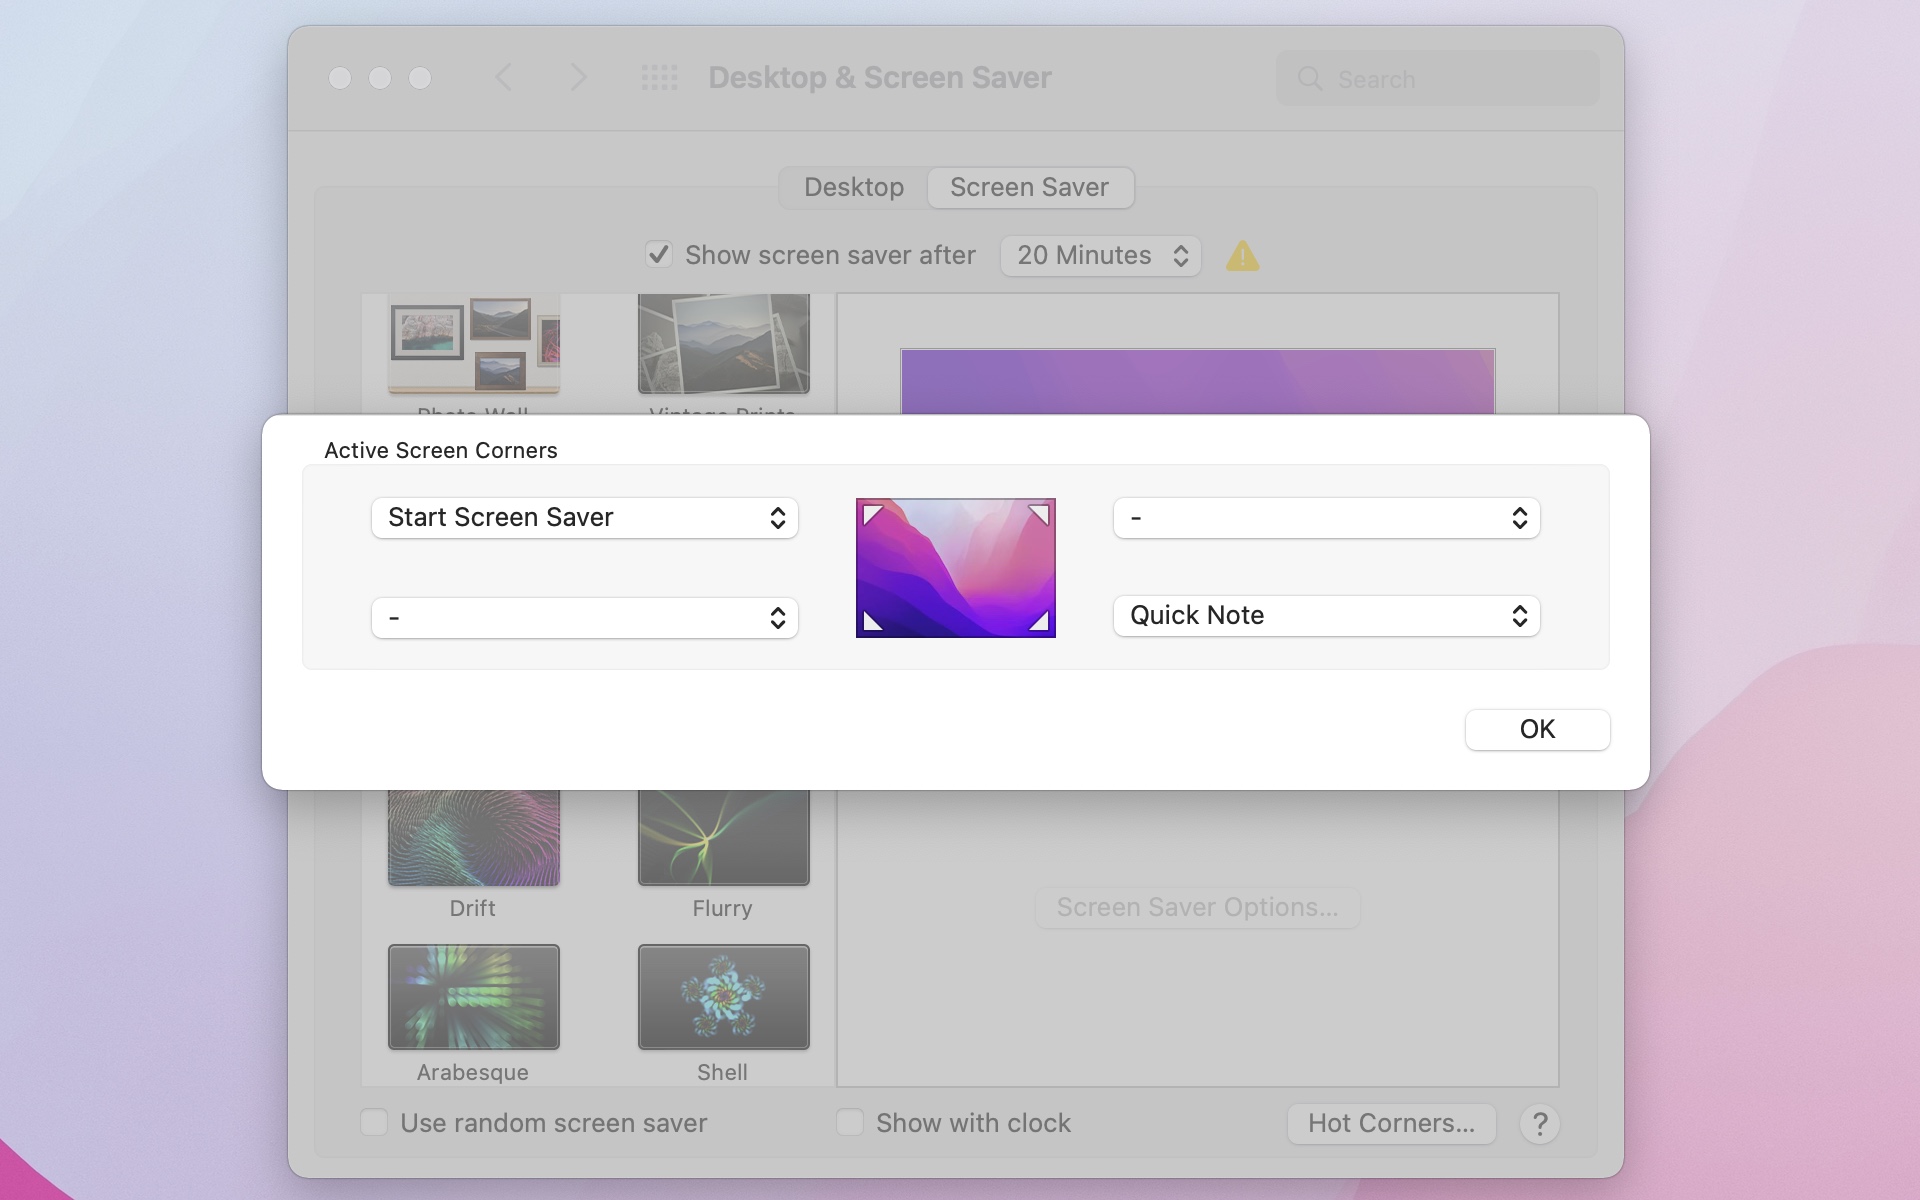Confirm hot corners with OK
The image size is (1920, 1200).
click(x=1537, y=729)
